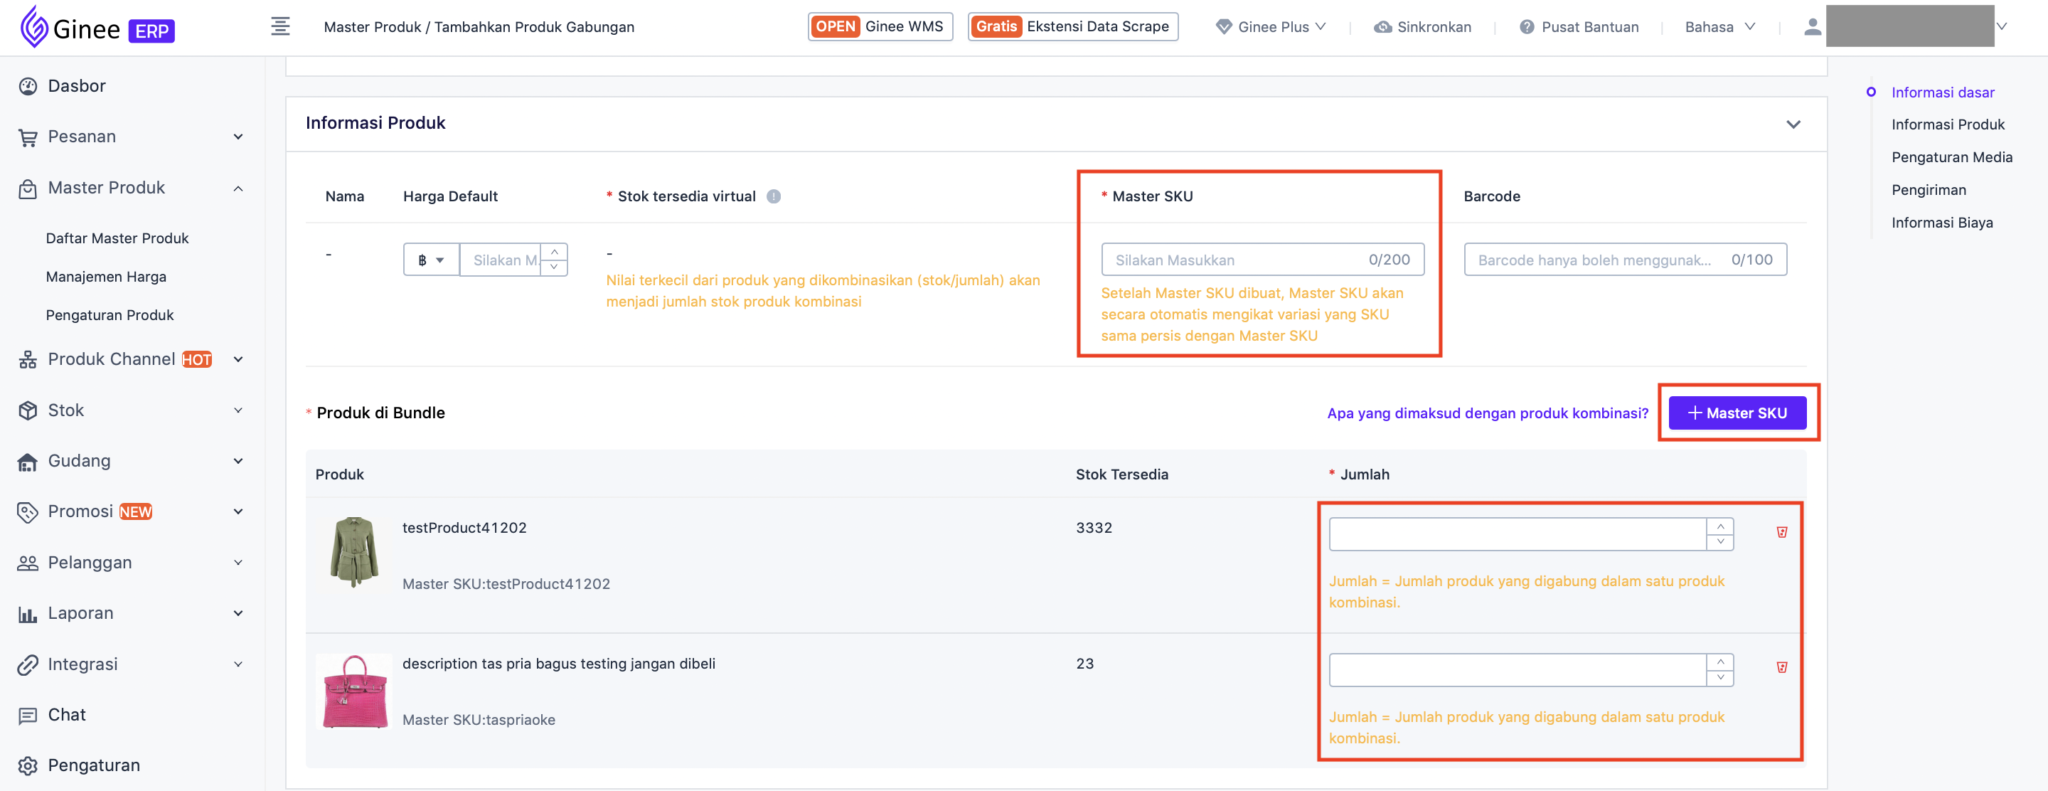Click the info icon beside Stok tersedia virtual
The image size is (2048, 791).
click(773, 197)
